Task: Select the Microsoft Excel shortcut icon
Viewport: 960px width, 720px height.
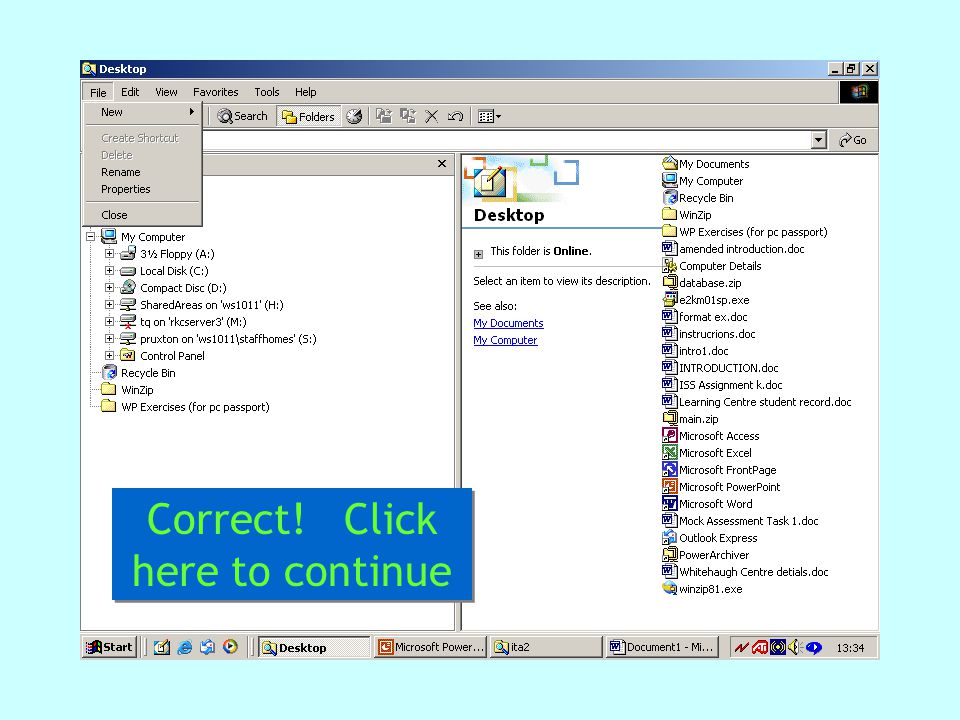Action: [x=670, y=452]
